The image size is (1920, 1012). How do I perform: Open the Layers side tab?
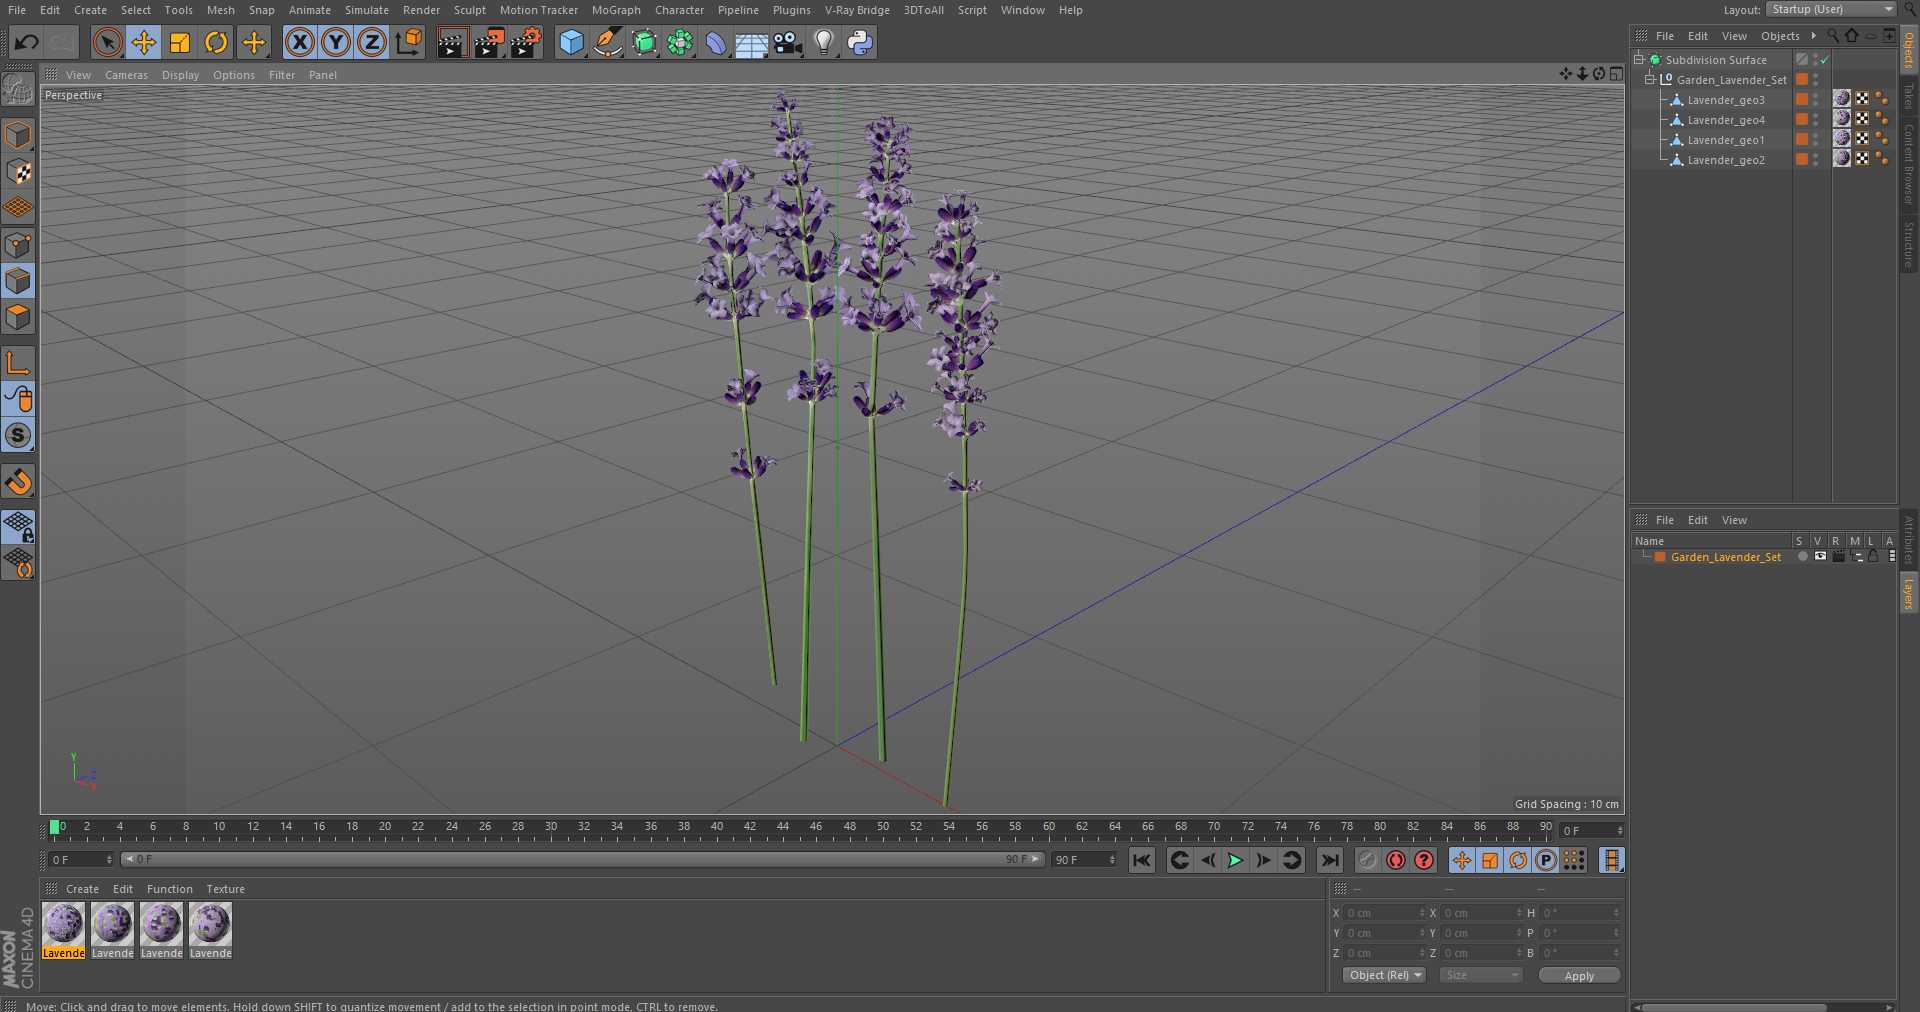coord(1908,593)
